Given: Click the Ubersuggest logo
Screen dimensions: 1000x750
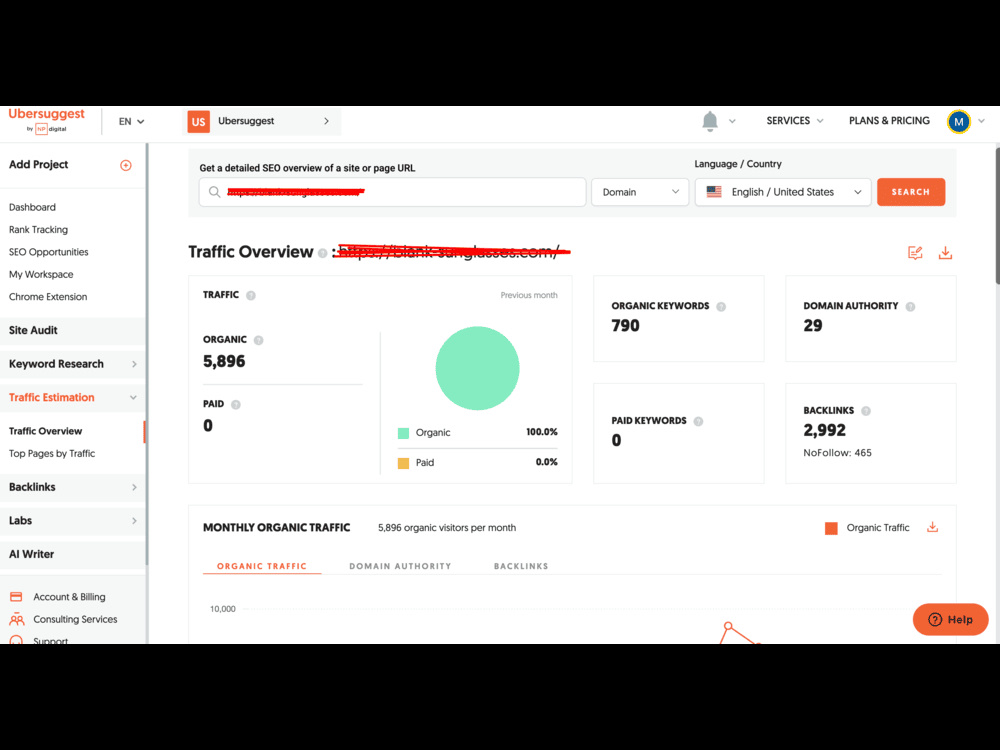Looking at the screenshot, I should click(x=46, y=120).
